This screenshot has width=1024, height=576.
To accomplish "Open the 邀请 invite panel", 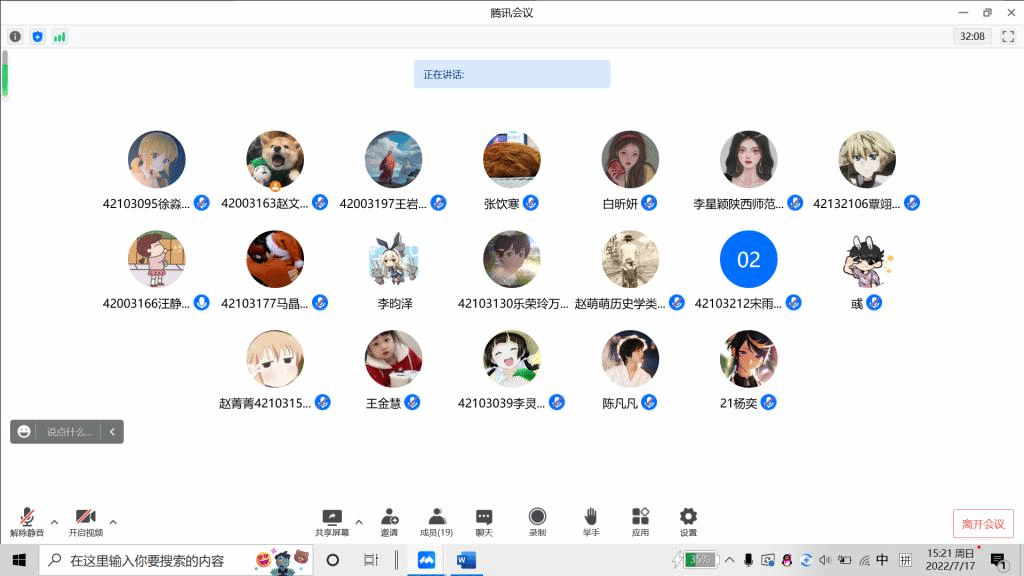I will tap(389, 522).
